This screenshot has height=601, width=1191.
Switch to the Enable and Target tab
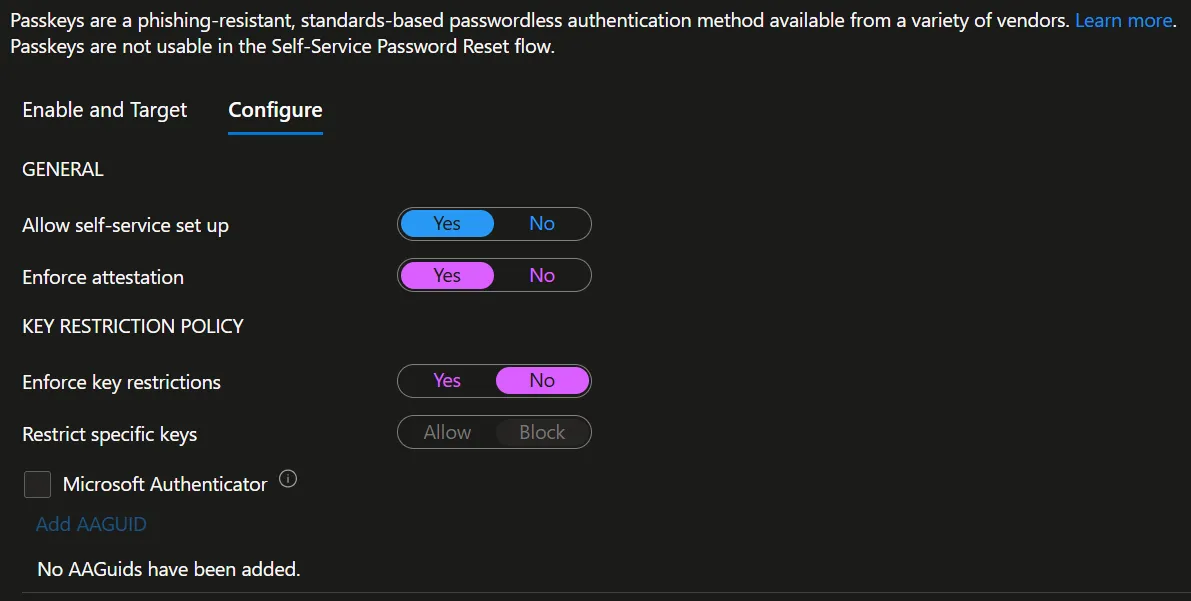point(104,110)
